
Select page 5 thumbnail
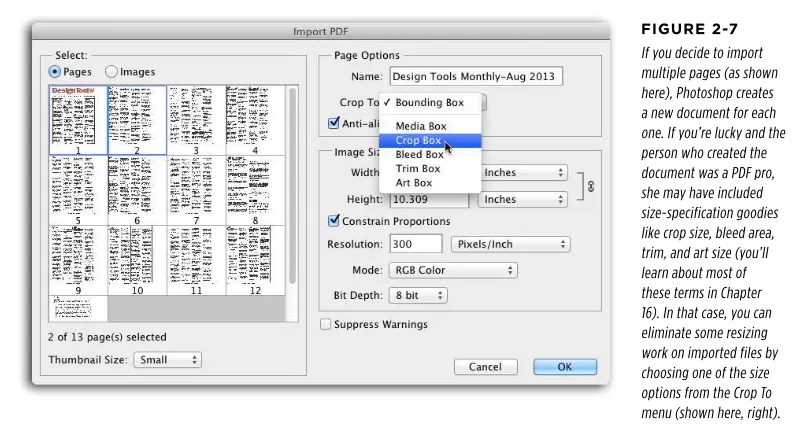78,190
